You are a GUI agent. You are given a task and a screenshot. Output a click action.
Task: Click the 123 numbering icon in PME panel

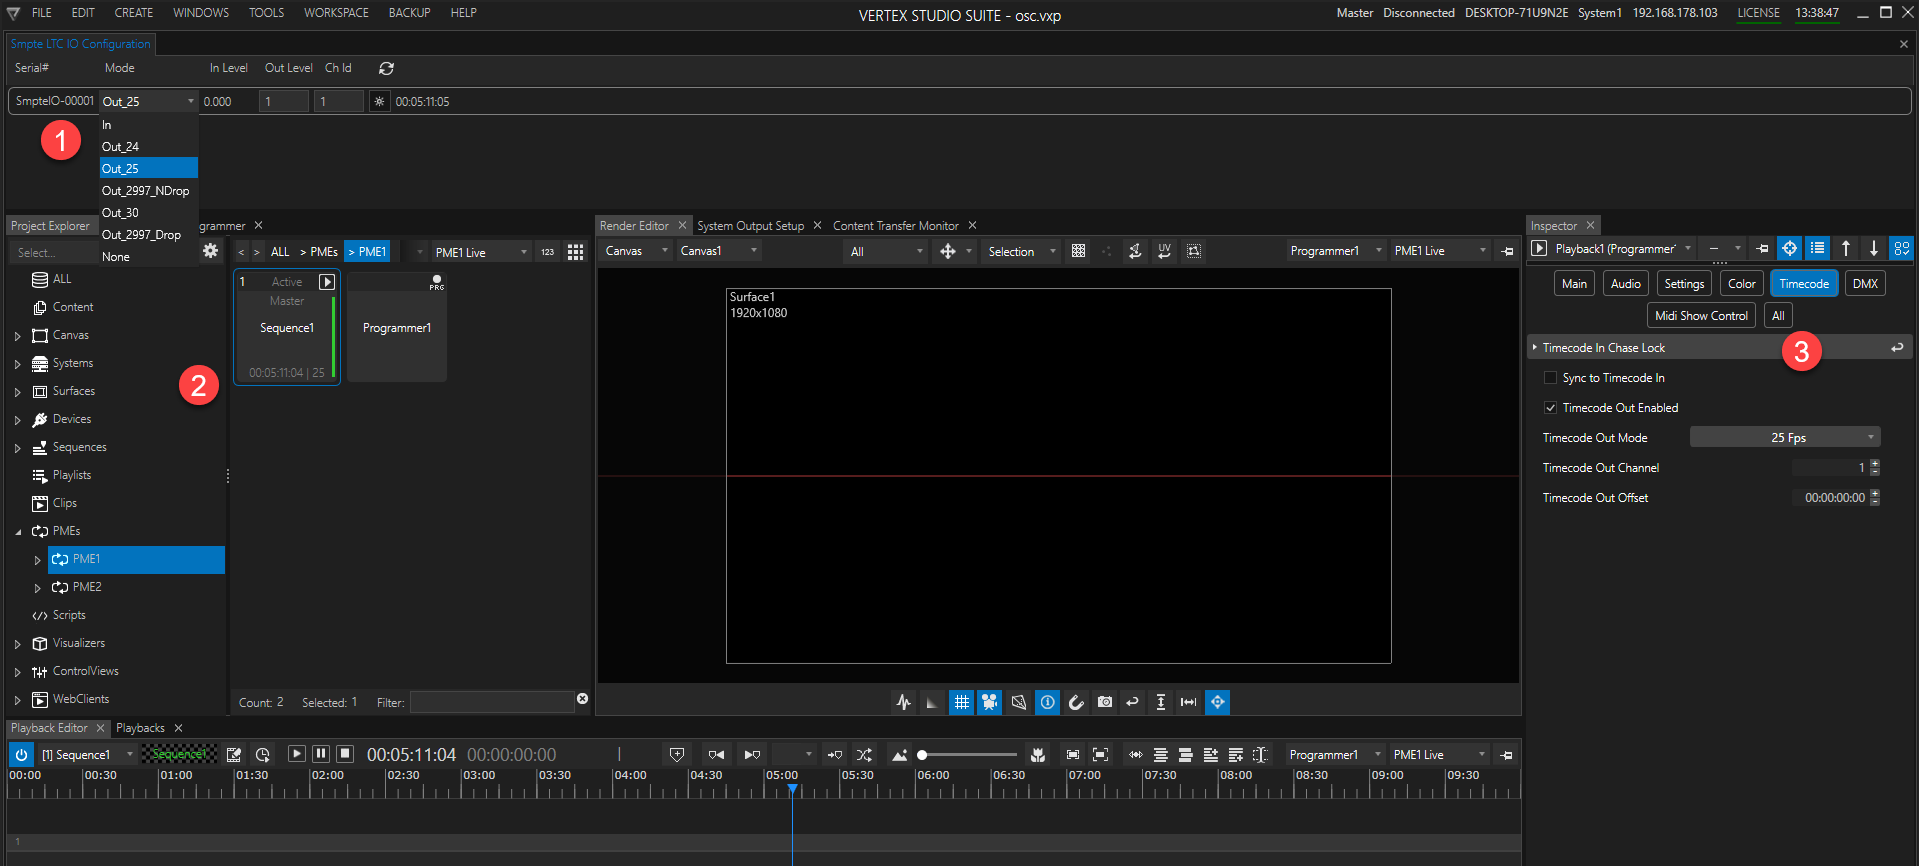[x=547, y=252]
